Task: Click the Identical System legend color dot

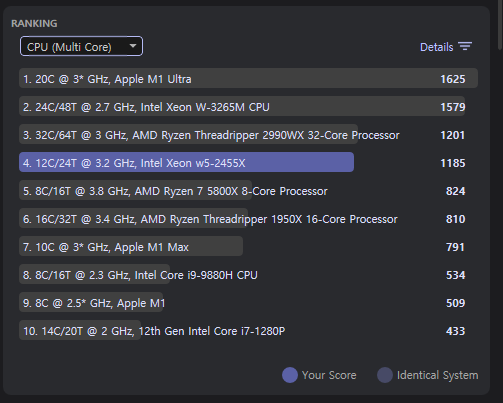Action: [x=385, y=375]
